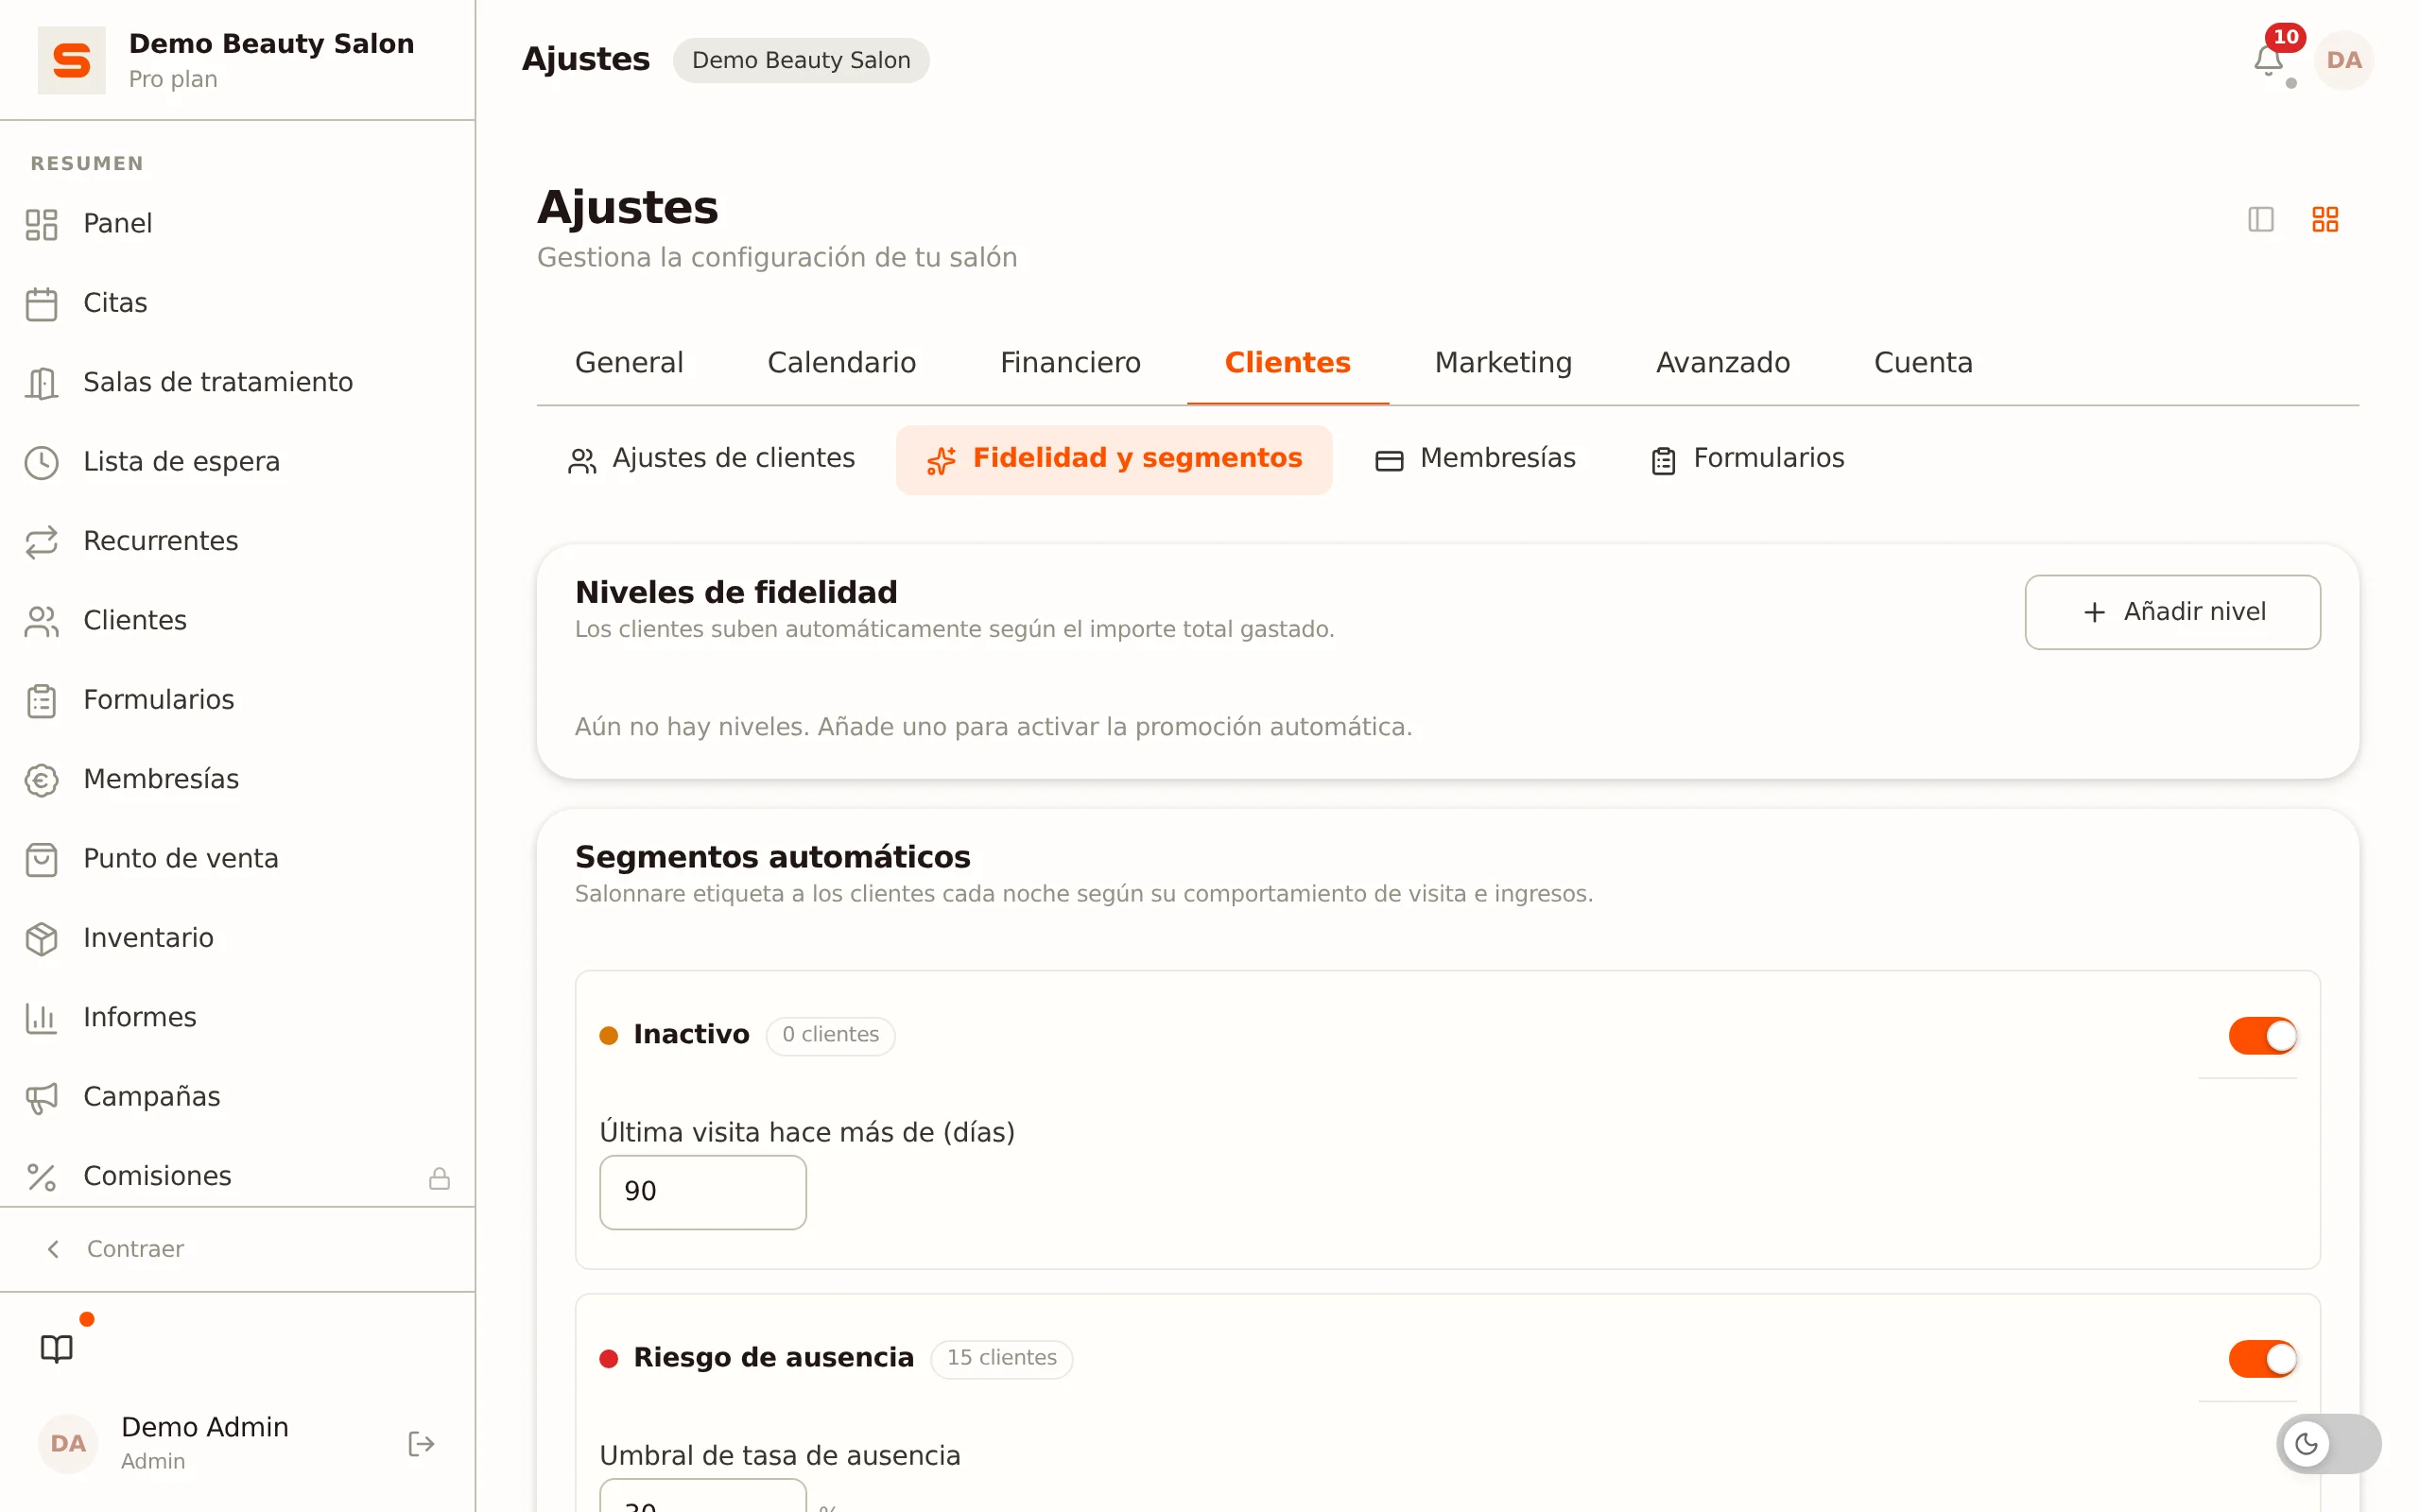Open the General settings tab

pos(629,362)
